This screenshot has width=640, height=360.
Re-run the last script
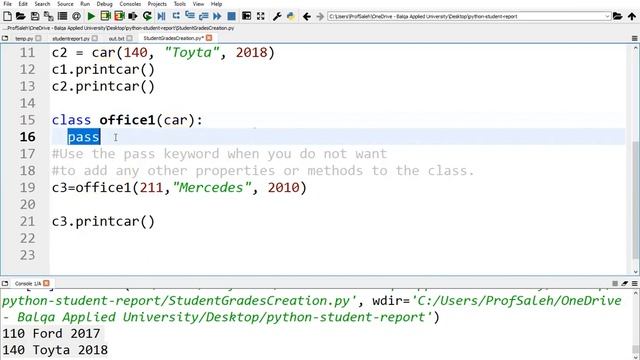(147, 16)
